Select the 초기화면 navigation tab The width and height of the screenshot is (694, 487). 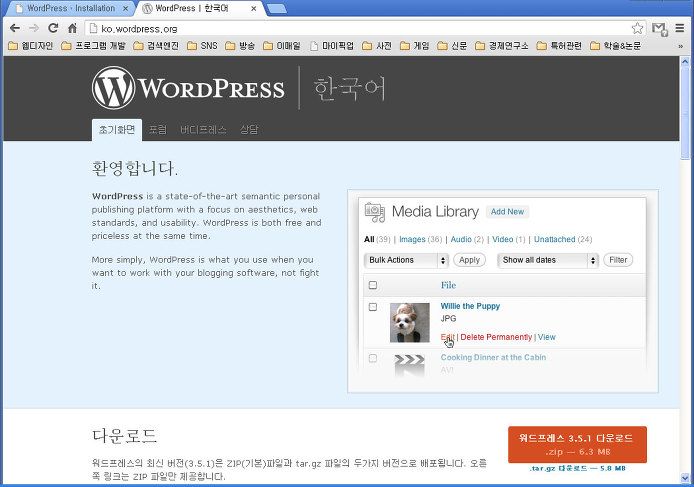tap(117, 130)
